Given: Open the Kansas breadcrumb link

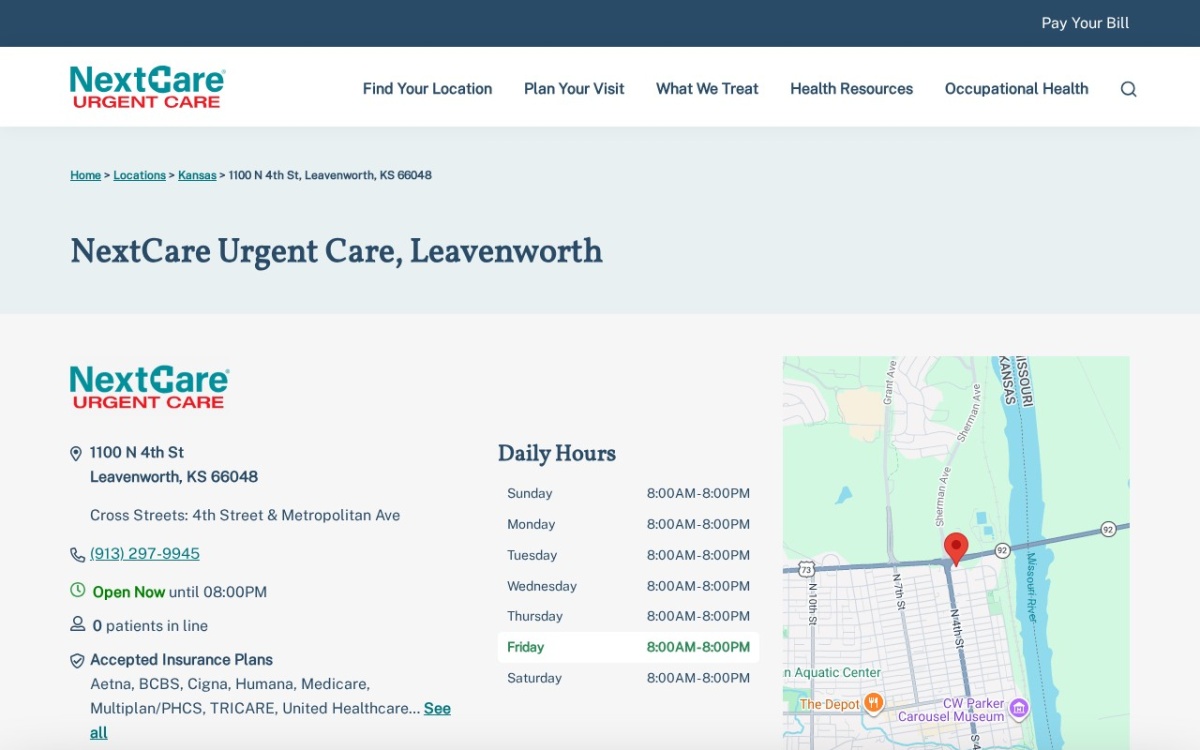Looking at the screenshot, I should tap(197, 175).
